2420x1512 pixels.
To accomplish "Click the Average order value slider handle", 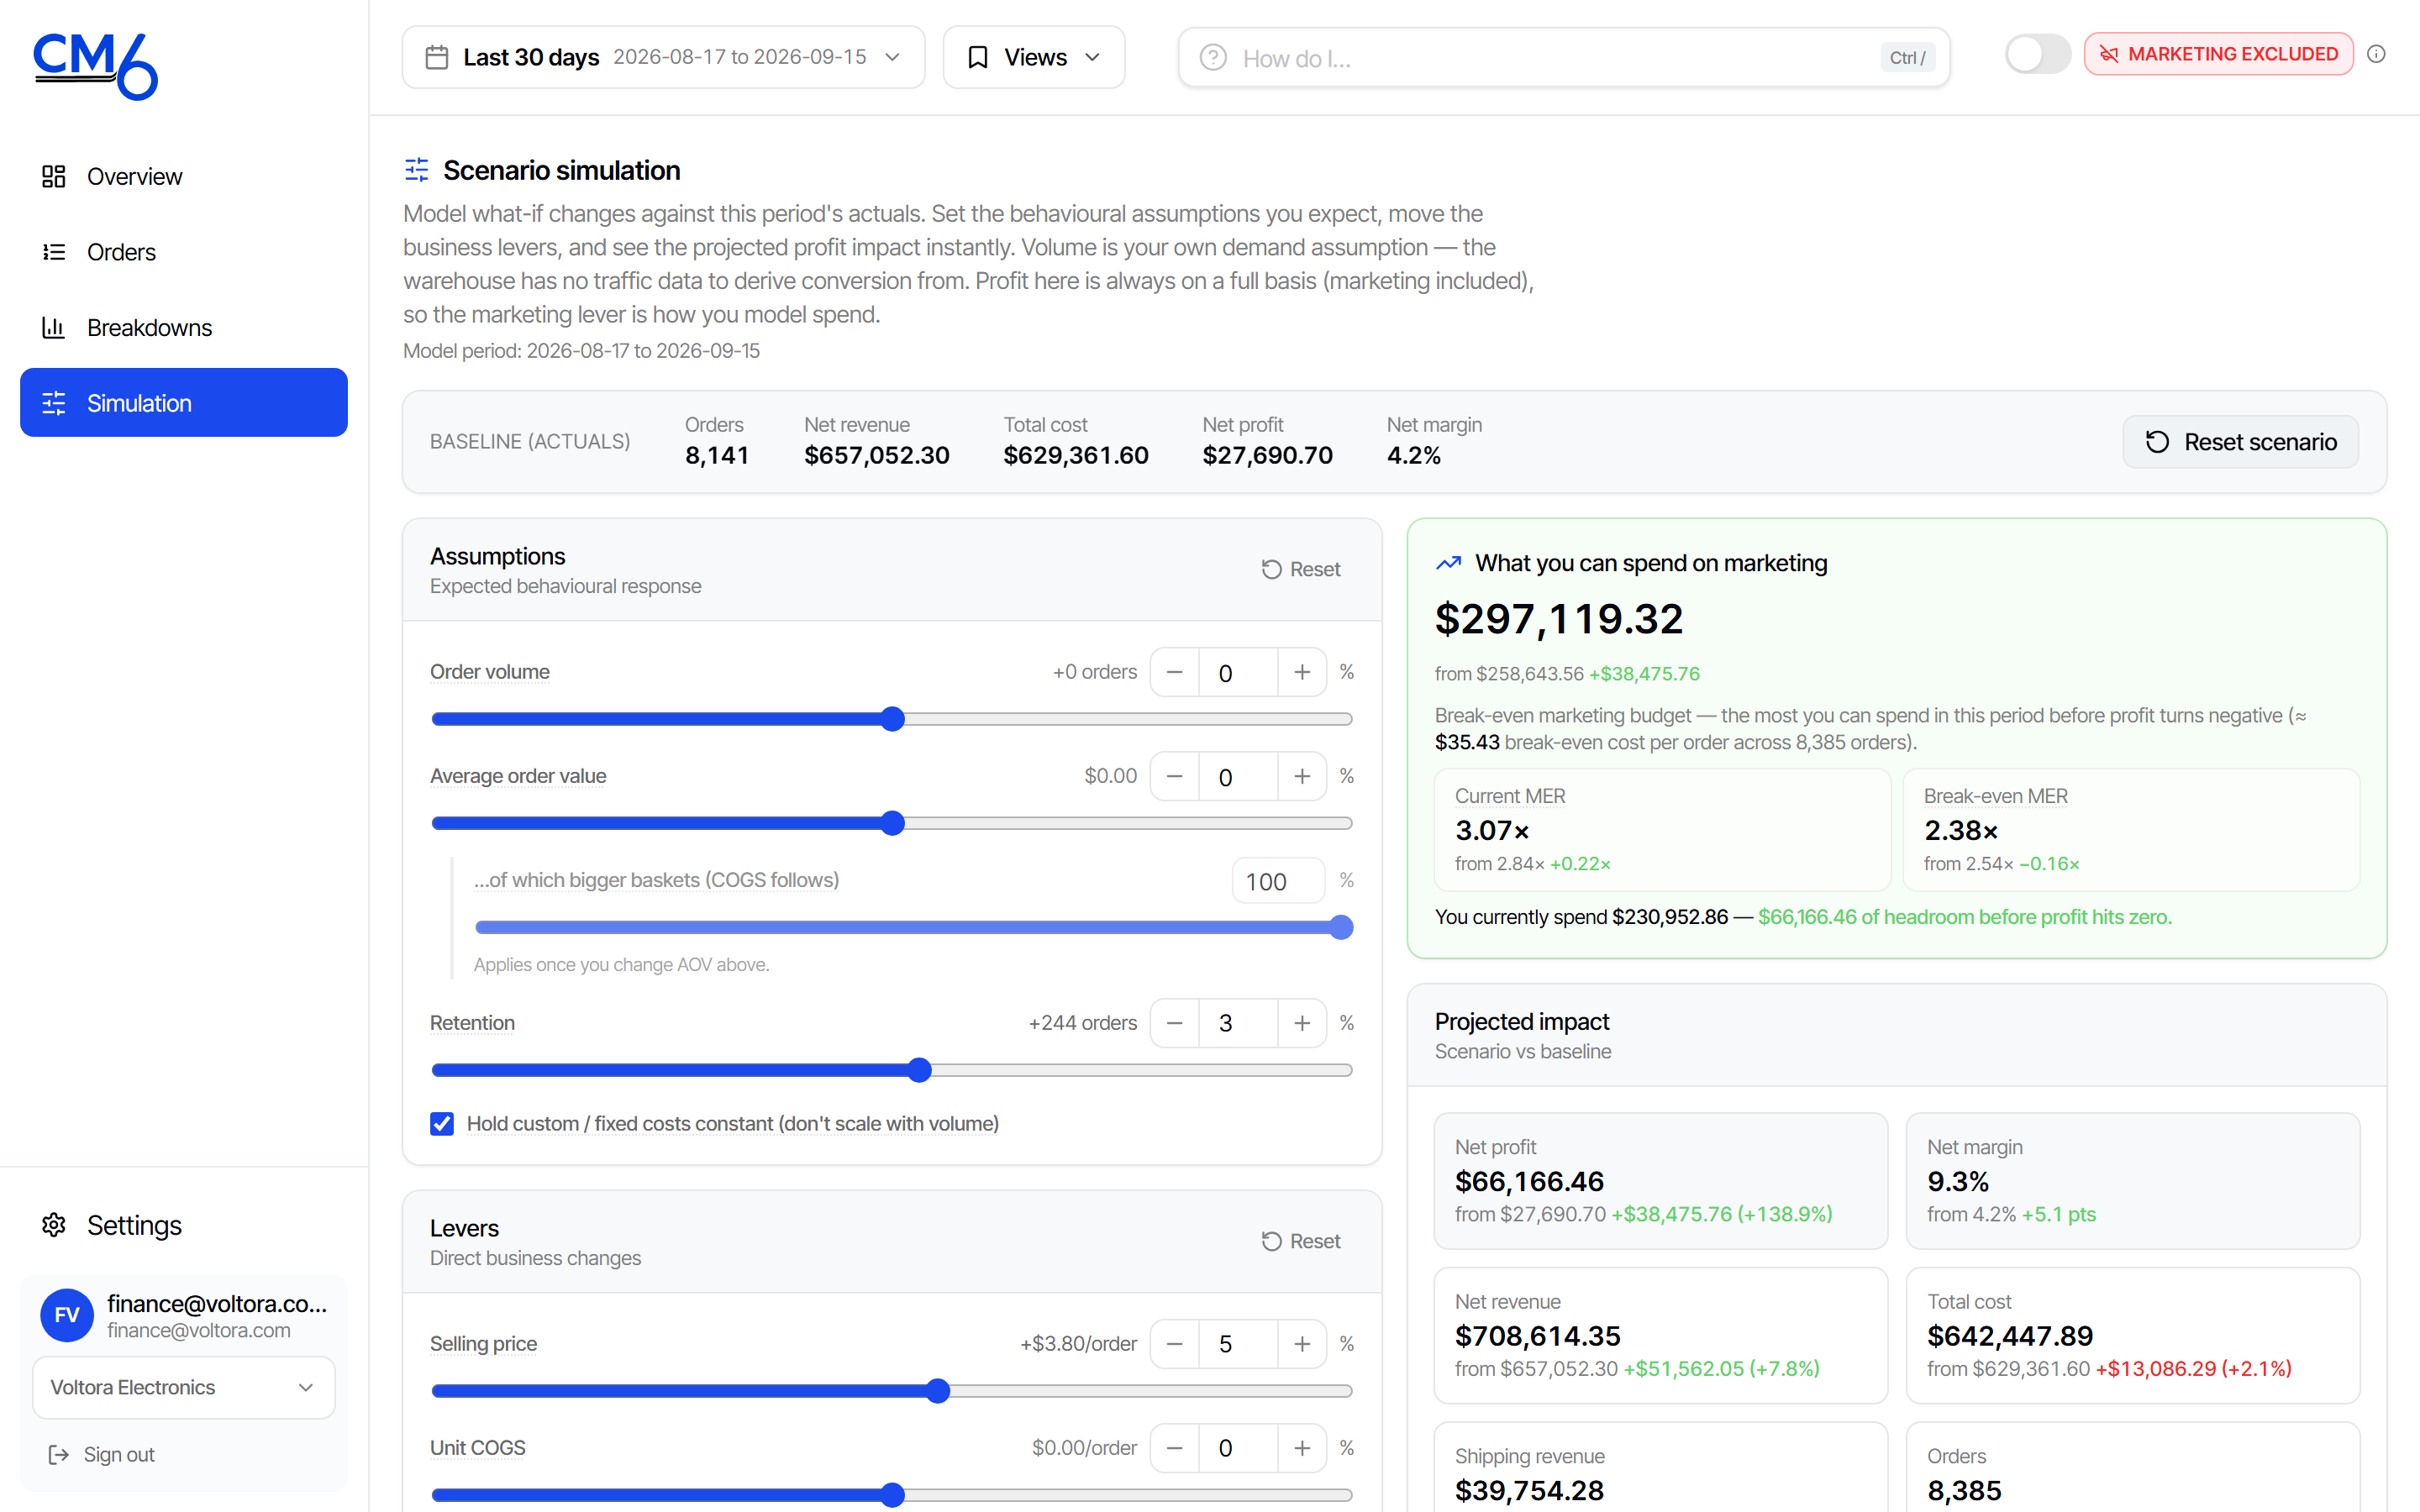I will 893,823.
